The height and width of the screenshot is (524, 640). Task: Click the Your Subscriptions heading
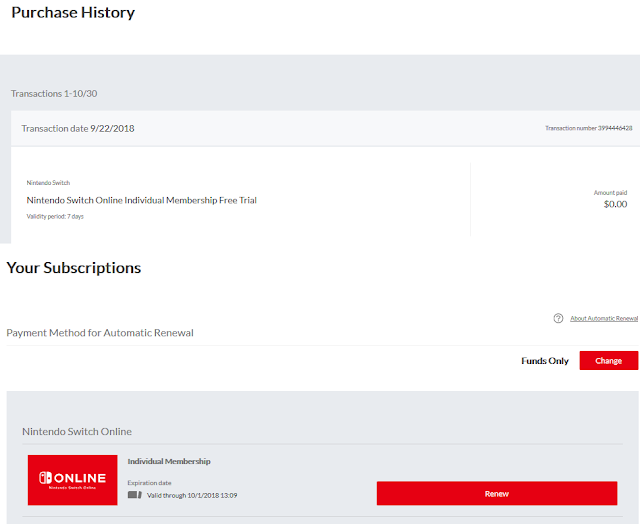(x=74, y=268)
